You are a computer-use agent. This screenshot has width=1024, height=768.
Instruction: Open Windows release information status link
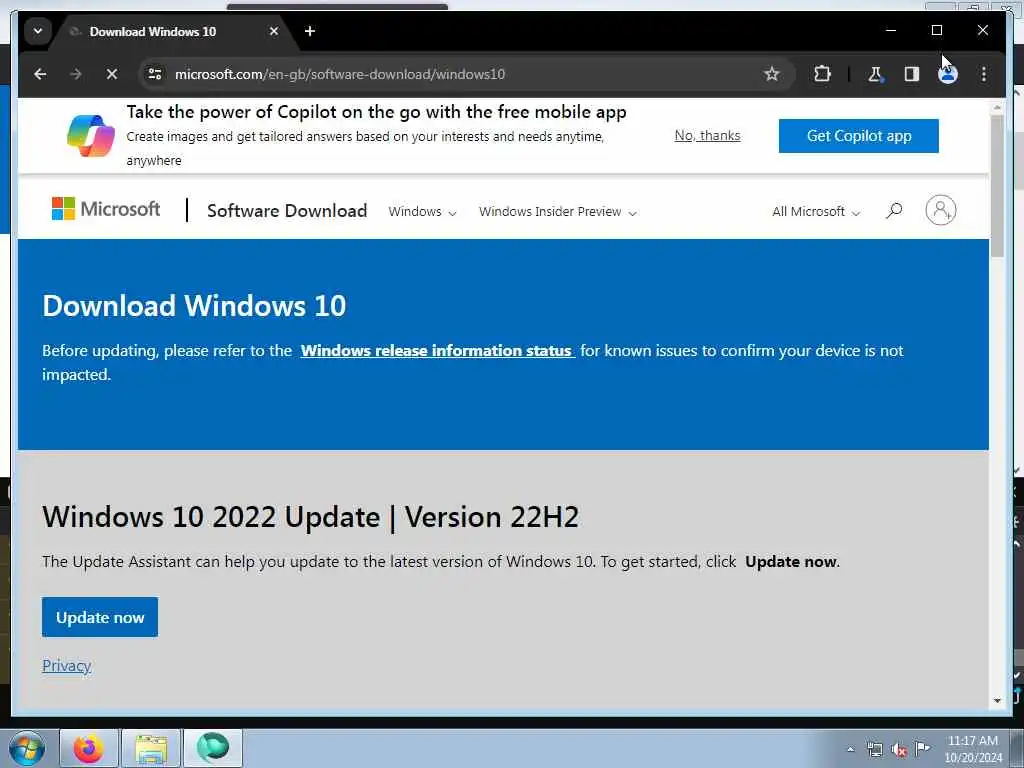click(x=436, y=351)
